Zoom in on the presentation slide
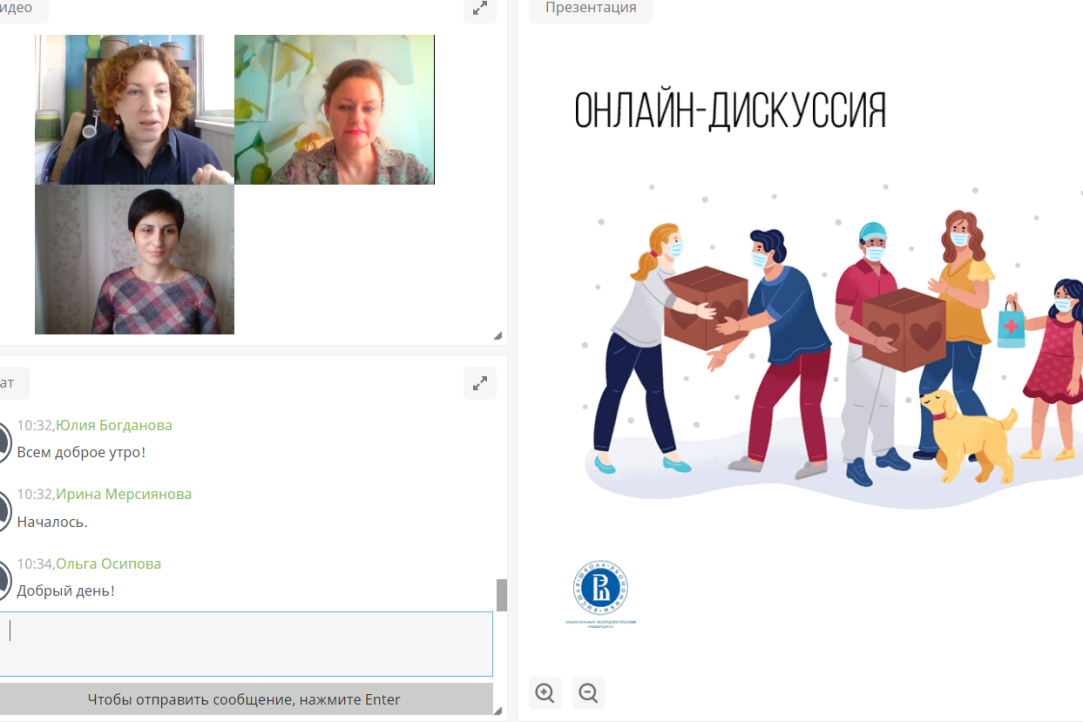This screenshot has height=722, width=1083. (545, 693)
